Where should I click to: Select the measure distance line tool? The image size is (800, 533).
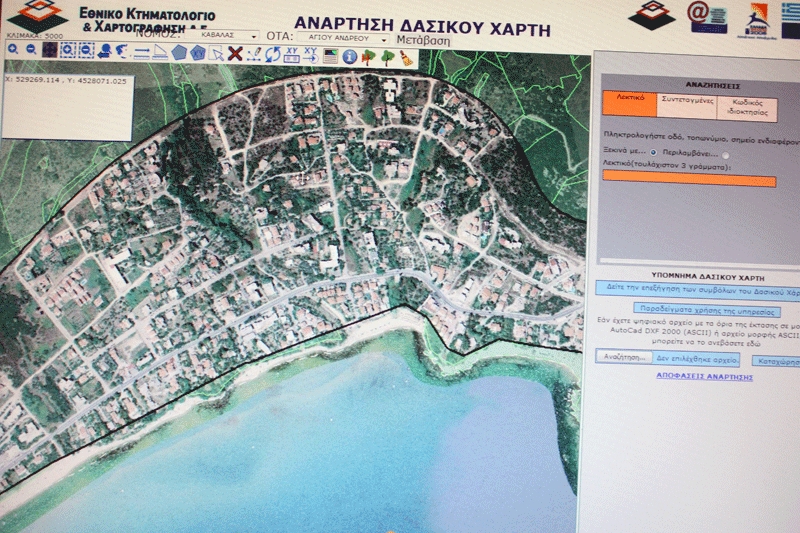click(142, 53)
